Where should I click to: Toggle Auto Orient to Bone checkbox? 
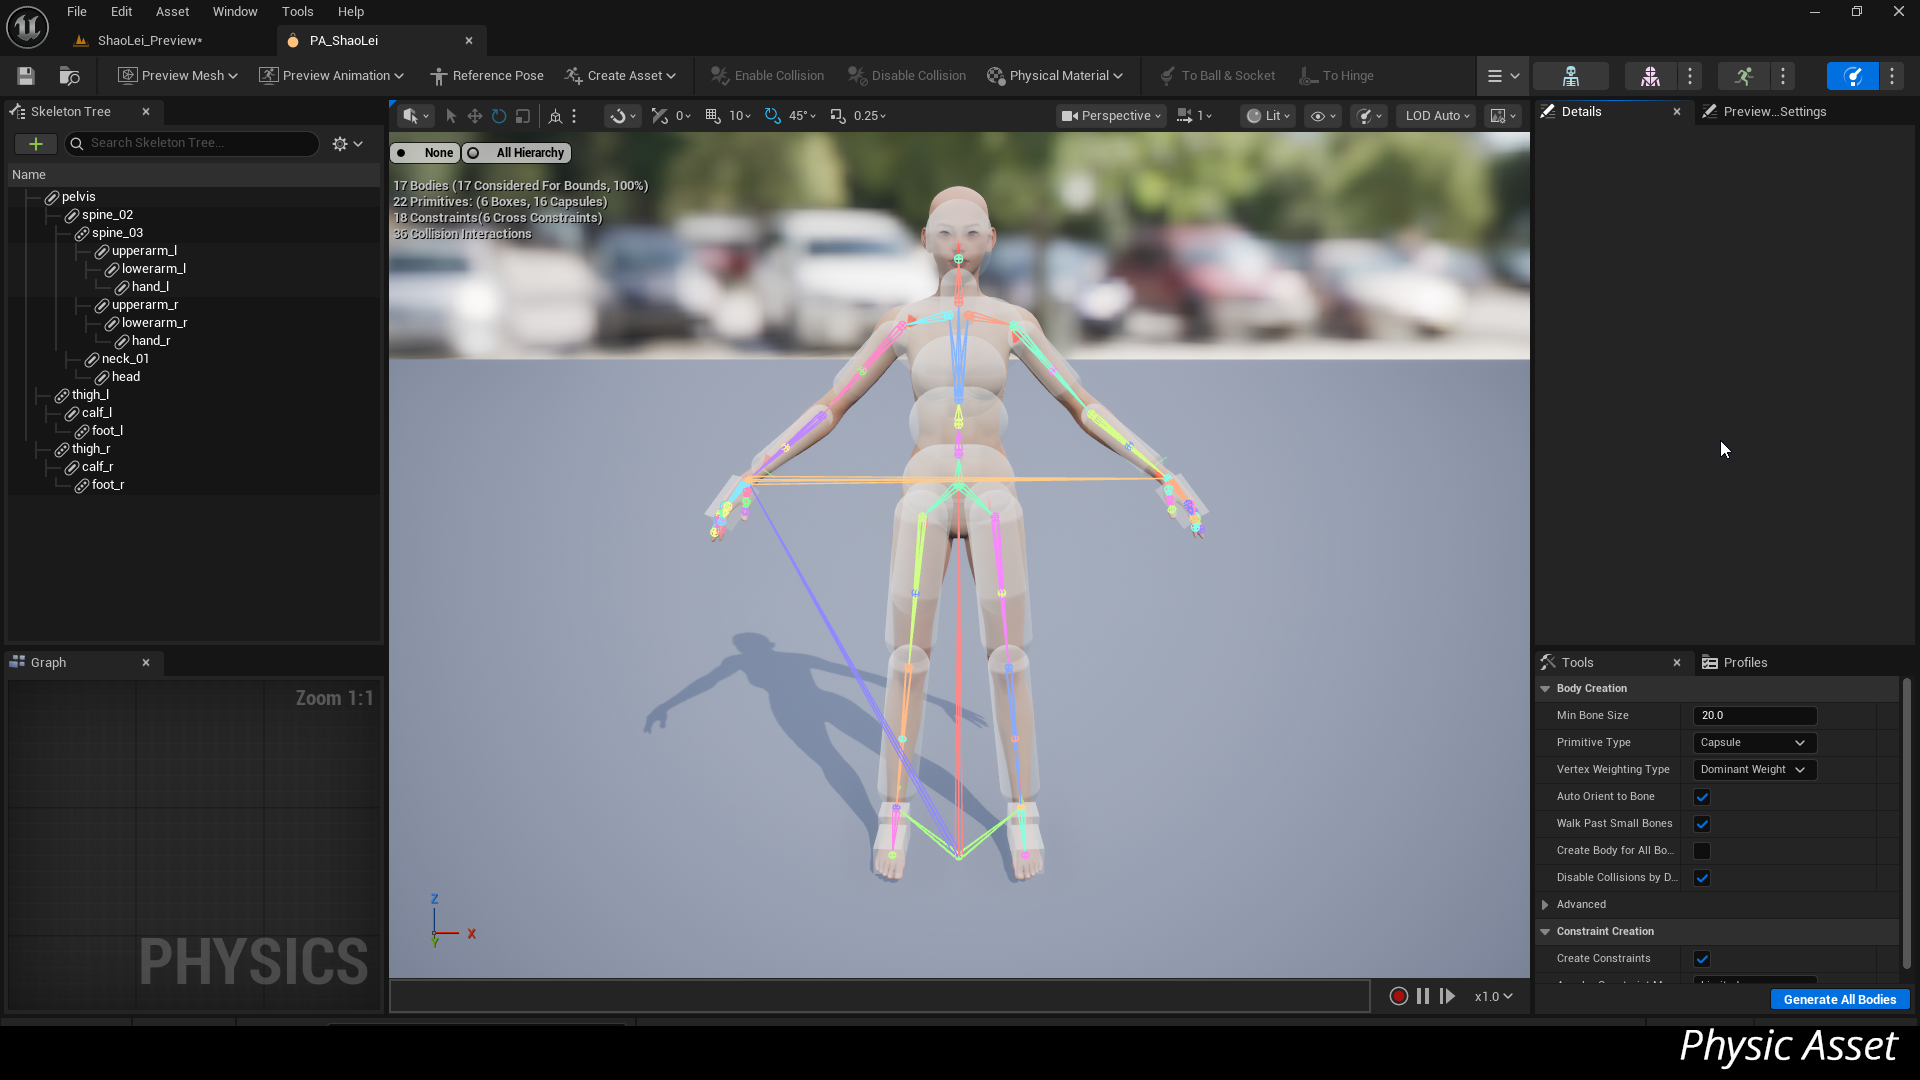tap(1702, 797)
